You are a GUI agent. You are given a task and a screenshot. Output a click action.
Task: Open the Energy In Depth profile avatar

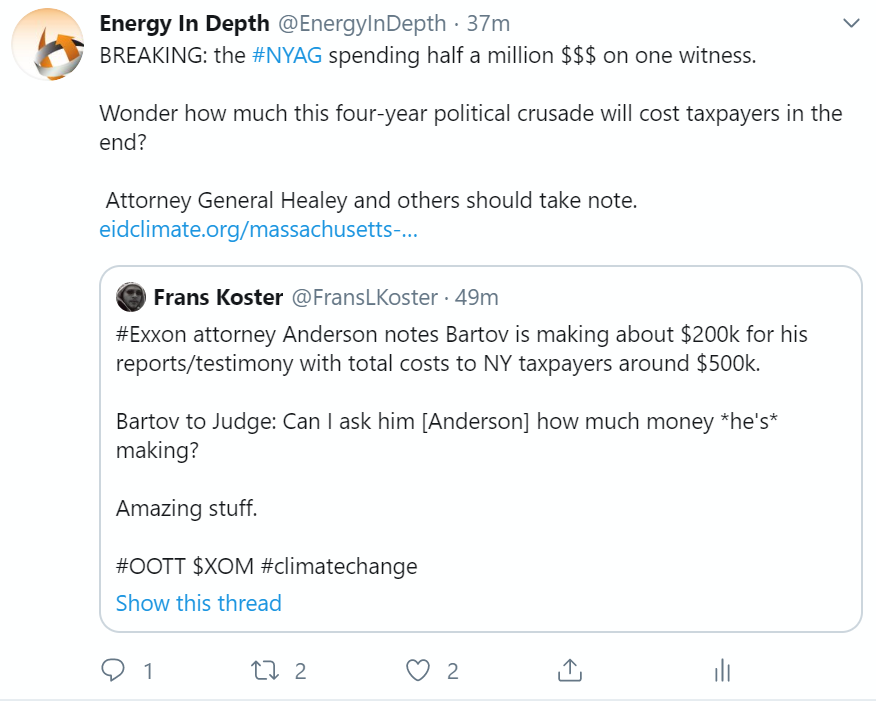click(x=47, y=45)
